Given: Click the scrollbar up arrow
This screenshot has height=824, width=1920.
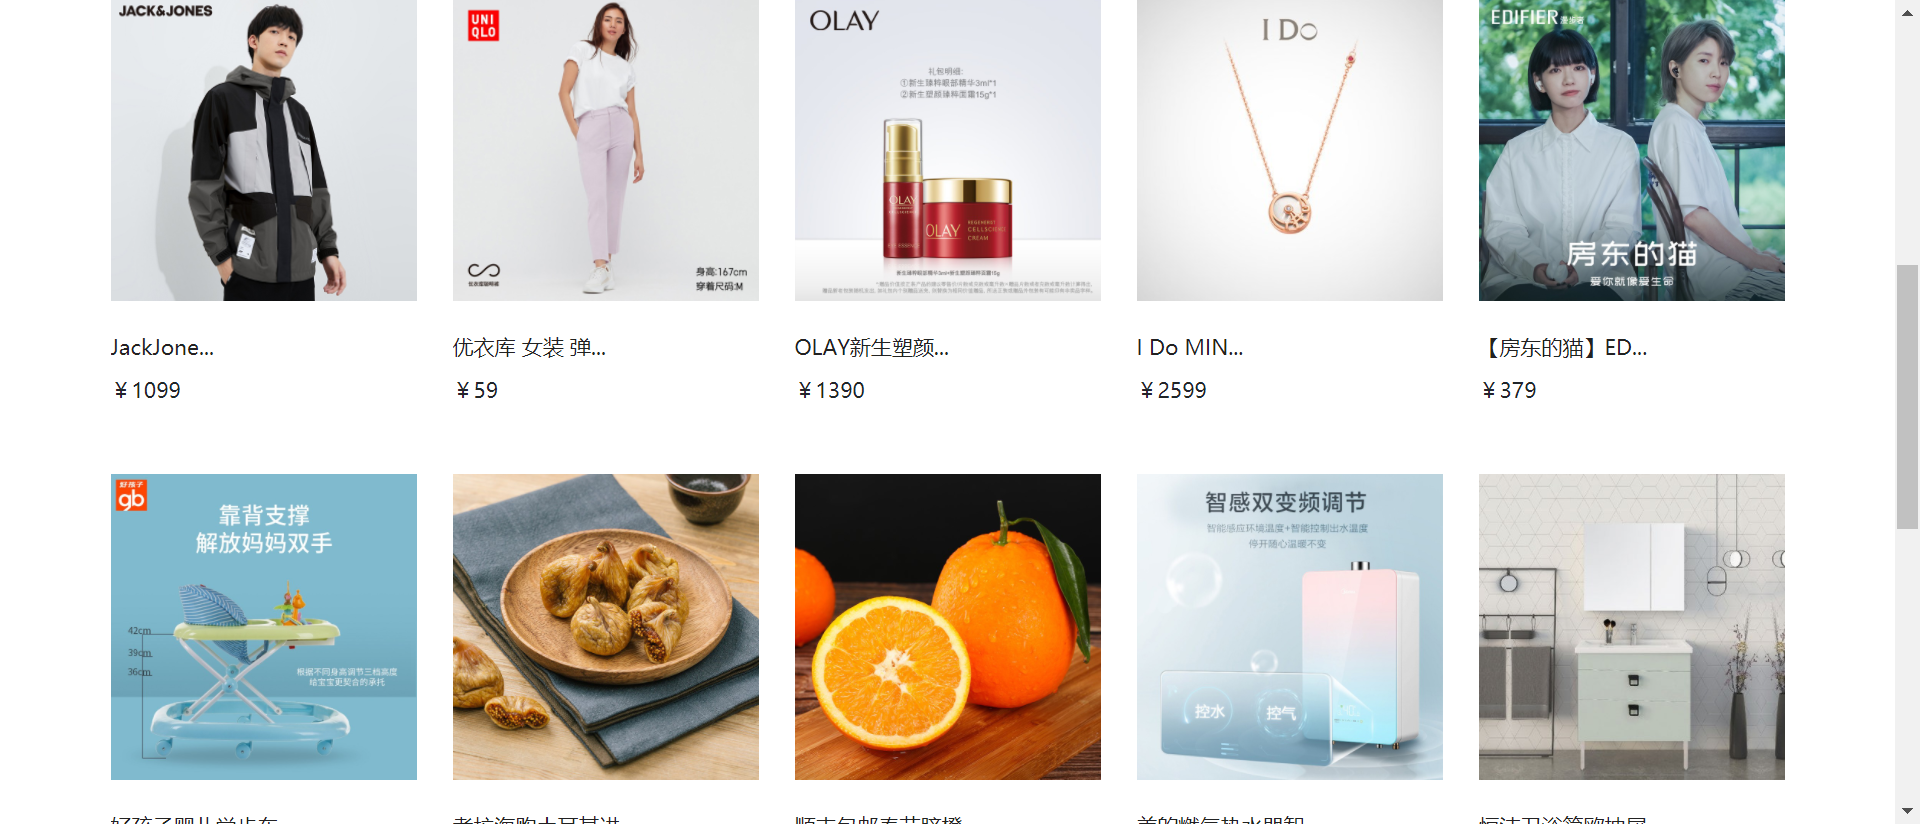Looking at the screenshot, I should click(1907, 11).
